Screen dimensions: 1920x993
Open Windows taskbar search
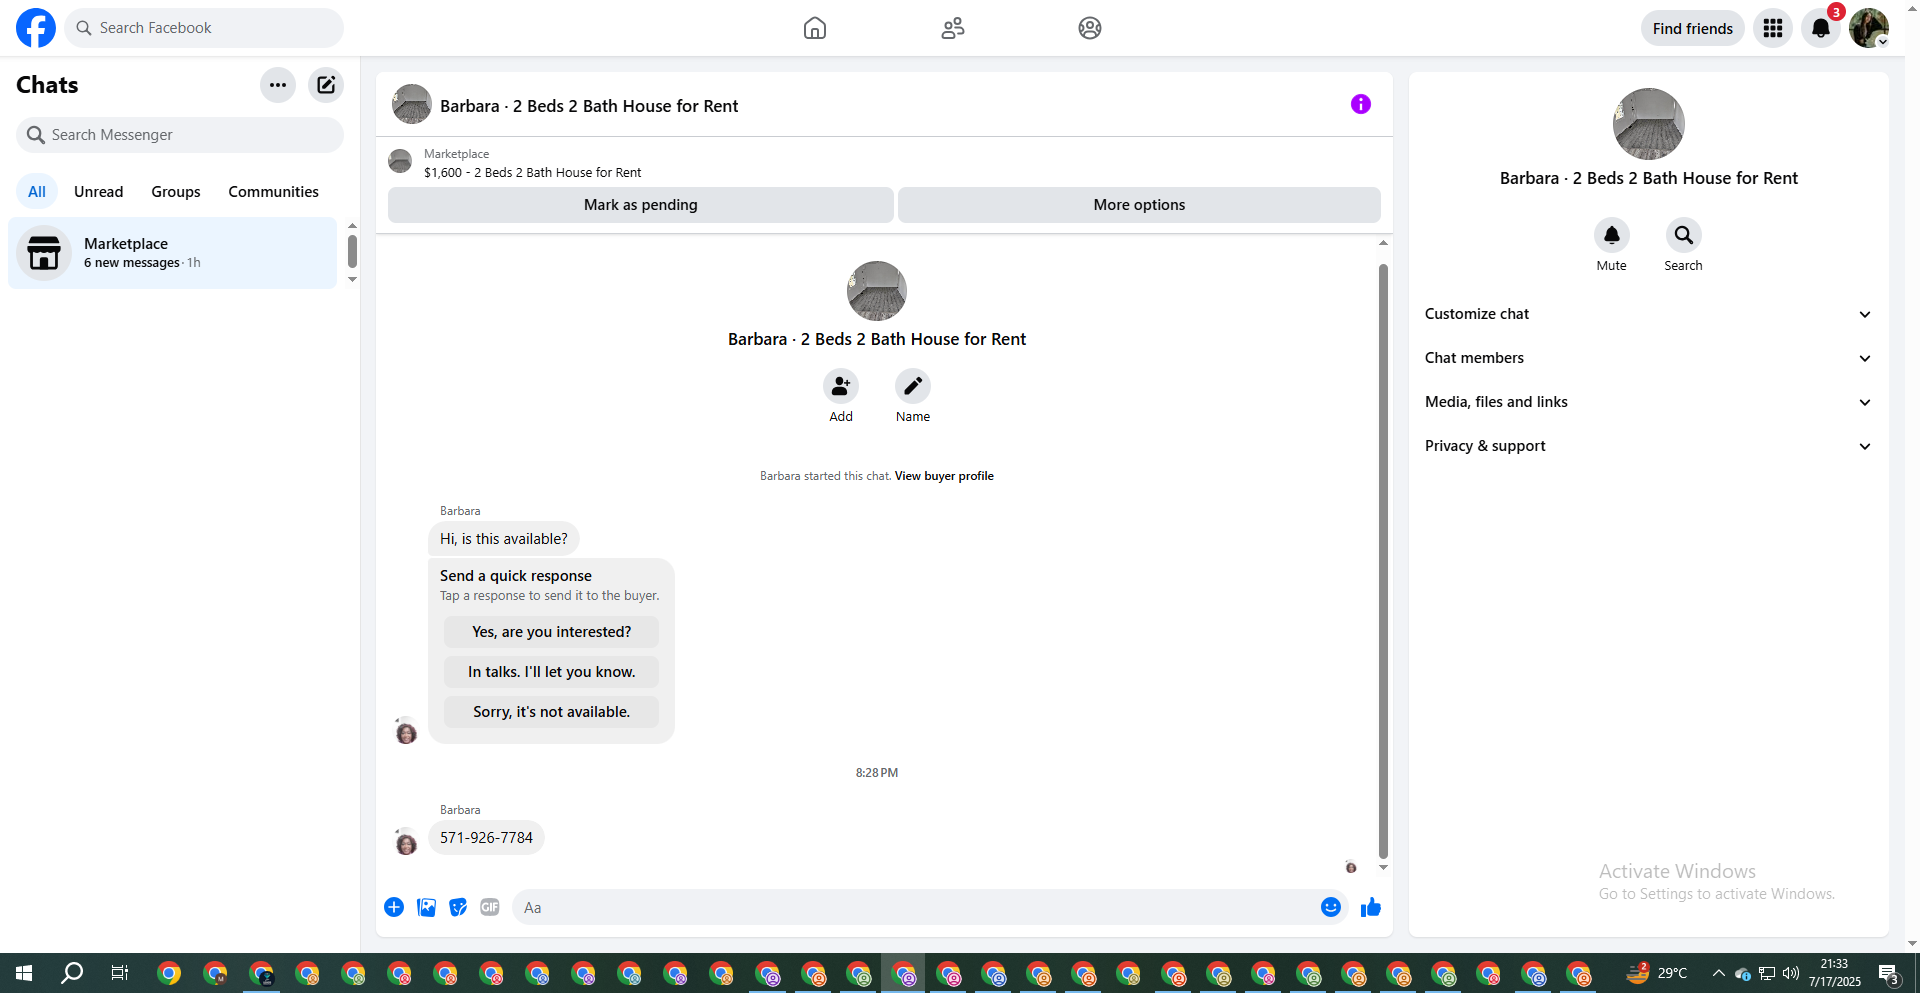point(72,973)
